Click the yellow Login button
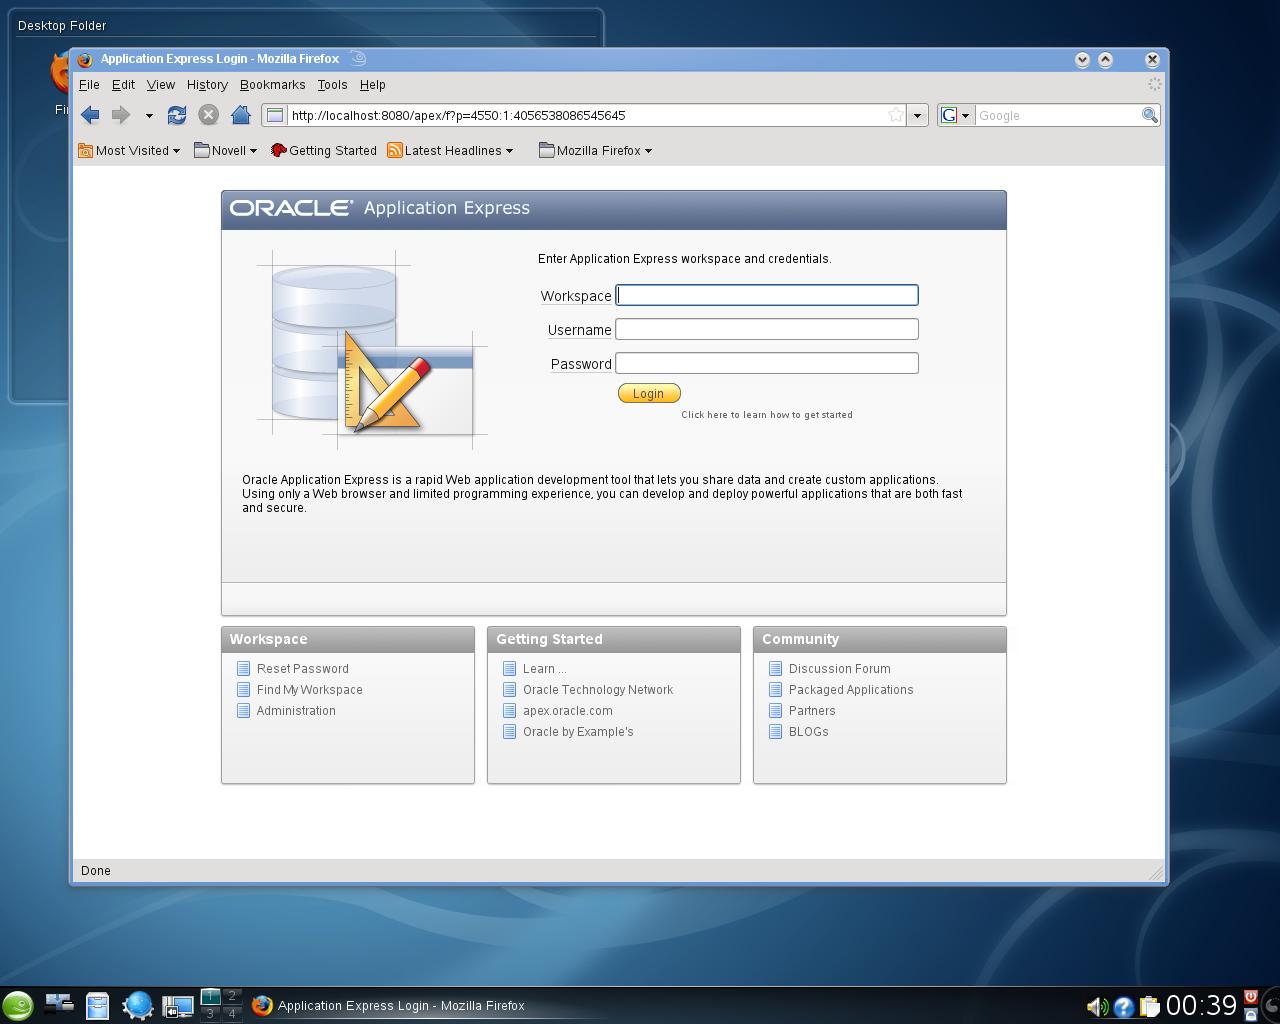Image resolution: width=1280 pixels, height=1024 pixels. (x=649, y=393)
